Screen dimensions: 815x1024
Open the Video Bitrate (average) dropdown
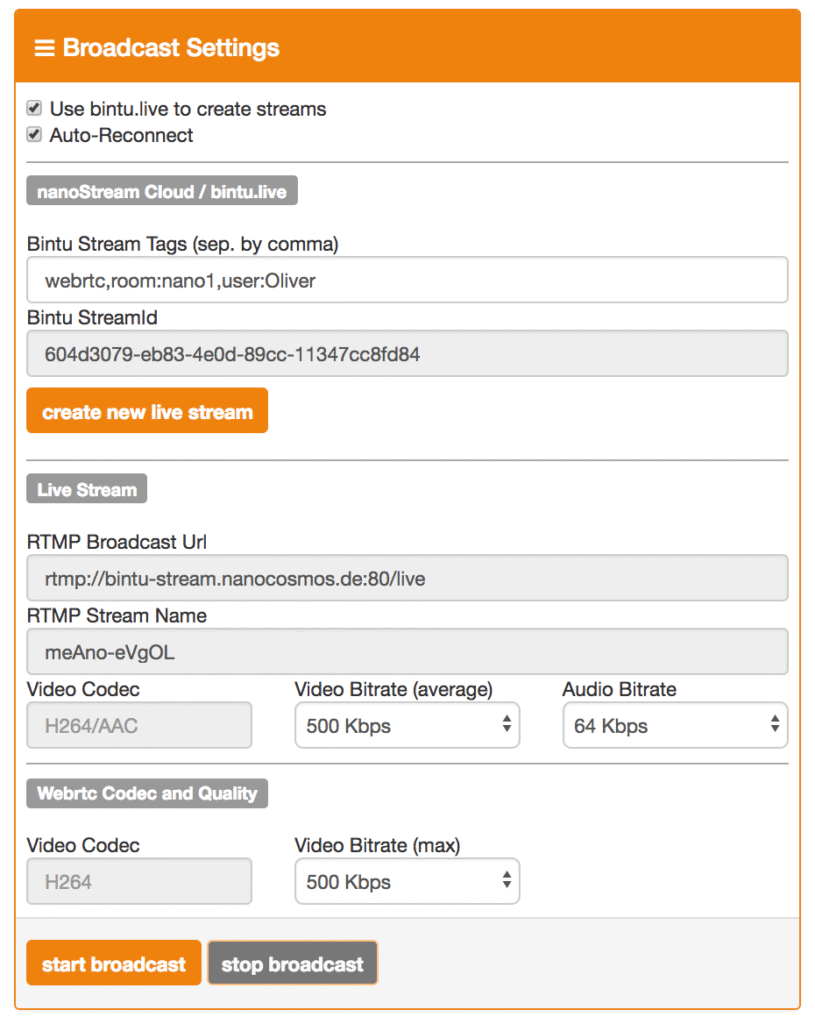(x=407, y=726)
